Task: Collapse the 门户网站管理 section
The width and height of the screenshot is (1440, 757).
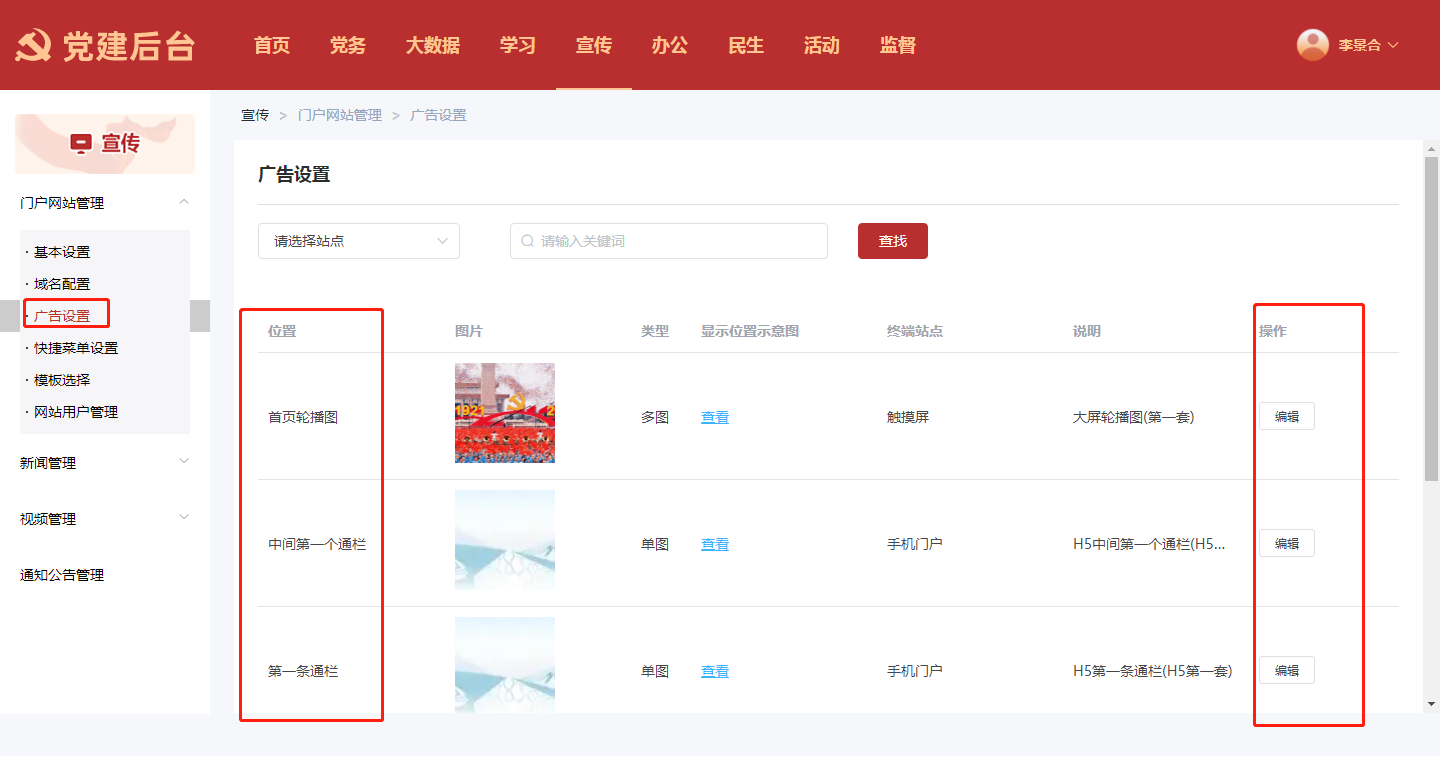Action: pos(183,203)
